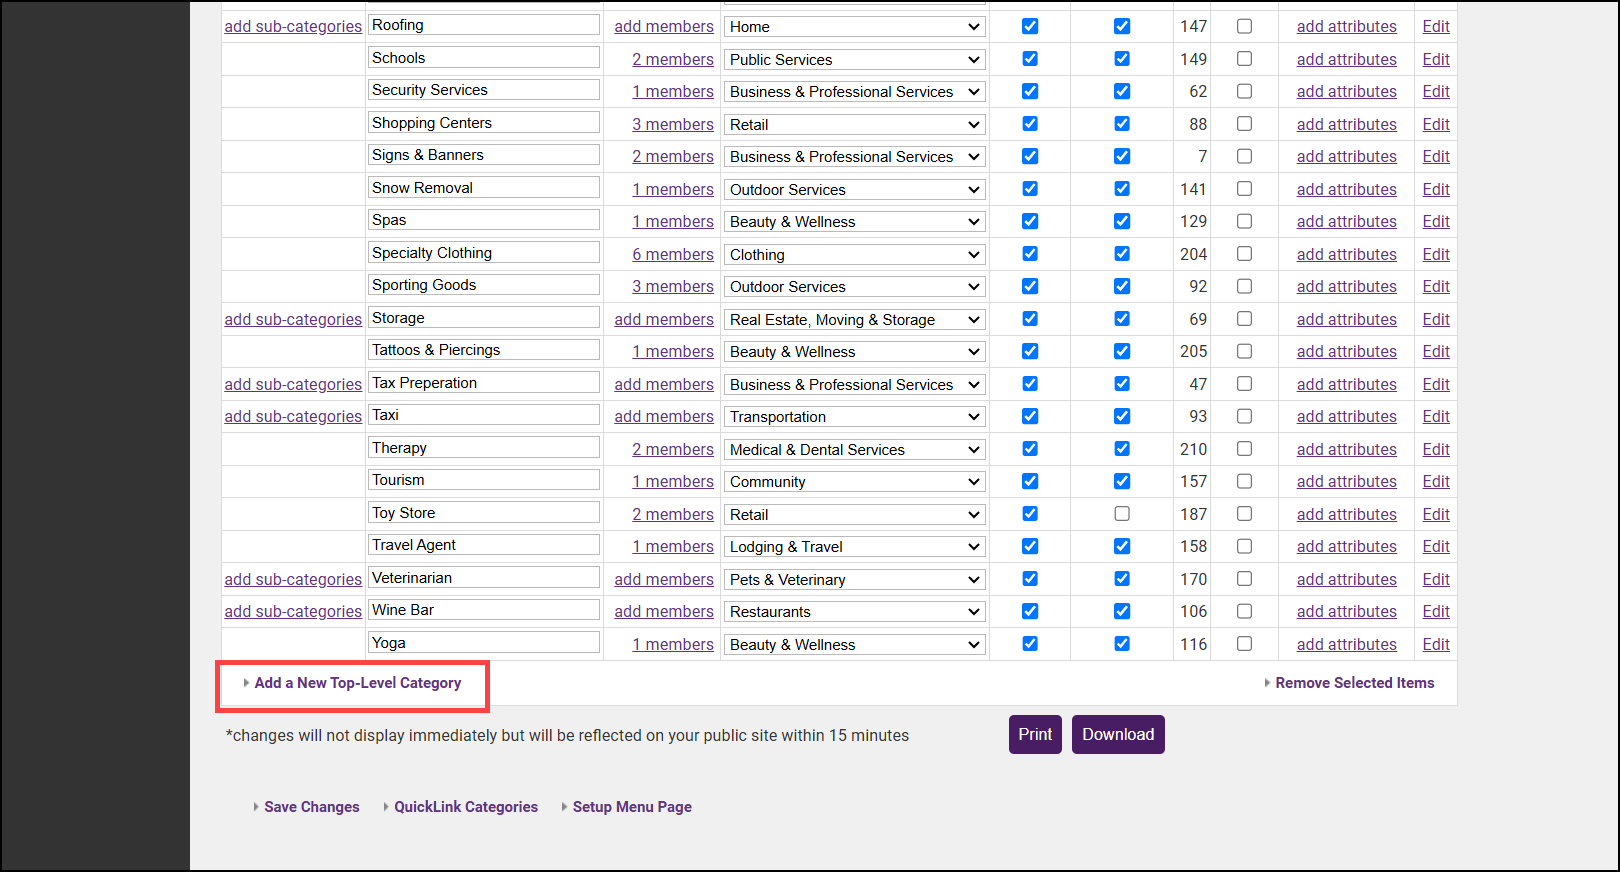The width and height of the screenshot is (1620, 872).
Task: Expand the Tourism row's Community dropdown
Action: coord(854,482)
